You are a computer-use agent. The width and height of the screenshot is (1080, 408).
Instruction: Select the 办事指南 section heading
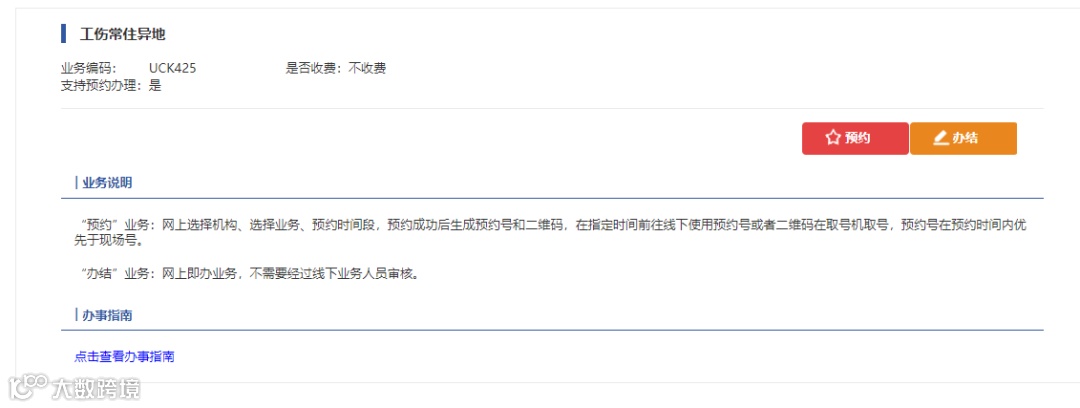[x=107, y=316]
